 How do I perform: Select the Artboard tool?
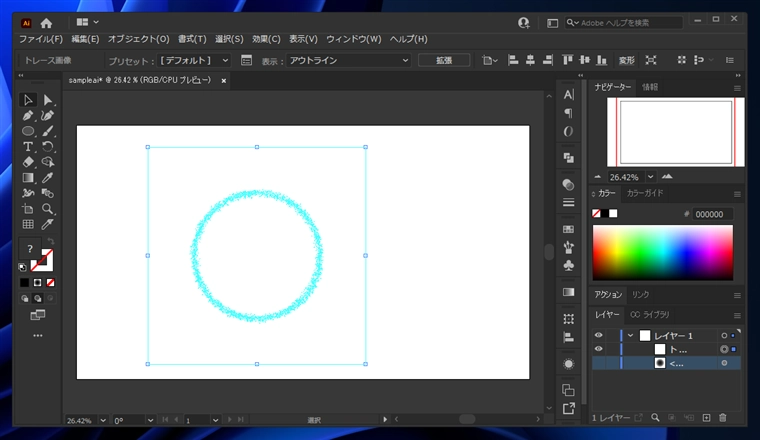(28, 208)
